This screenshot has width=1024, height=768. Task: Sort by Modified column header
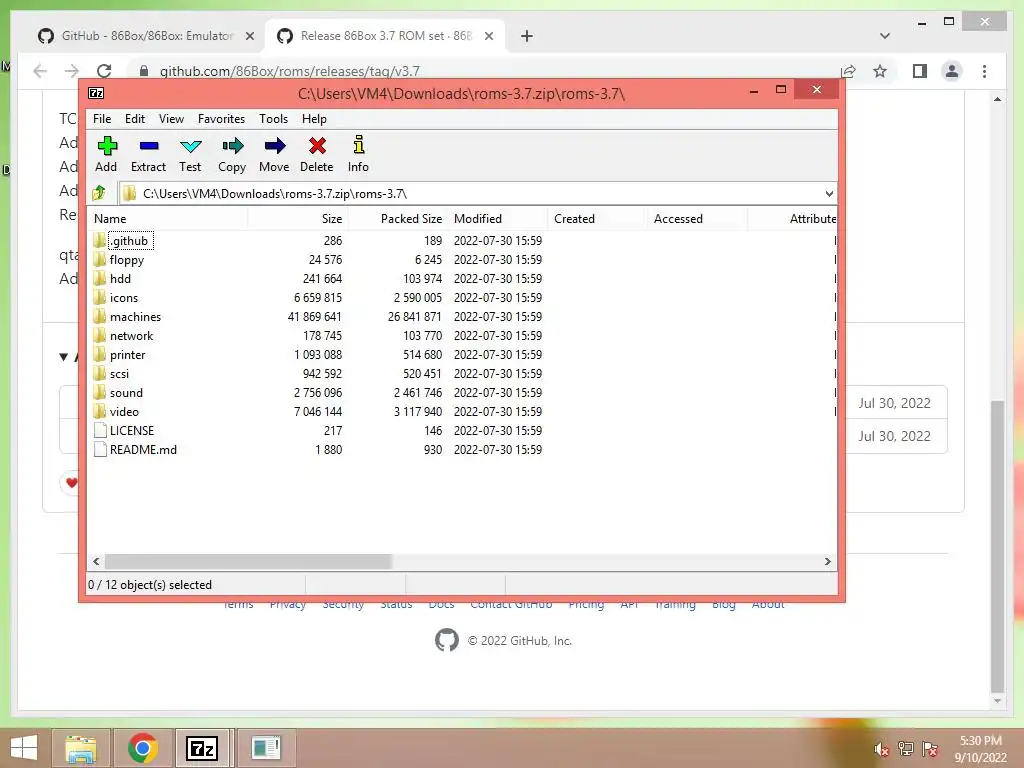point(498,219)
